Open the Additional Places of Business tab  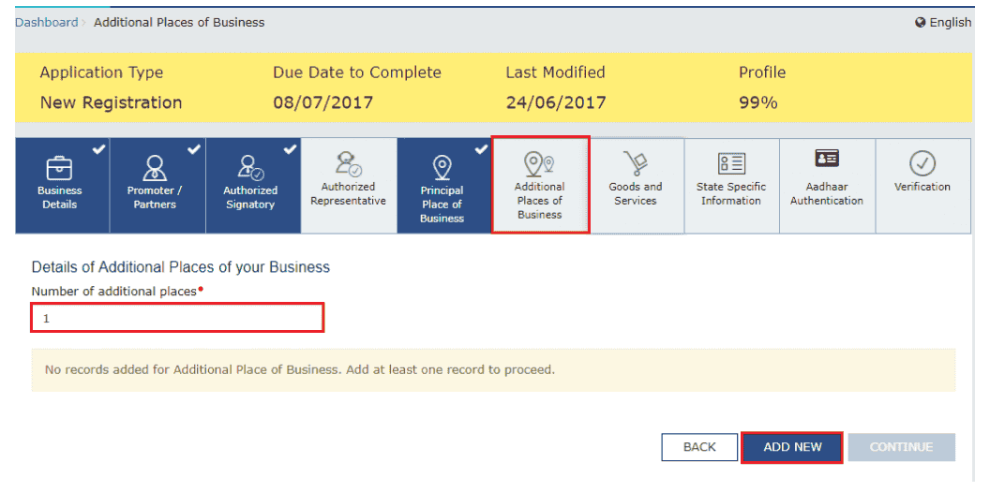click(x=540, y=185)
